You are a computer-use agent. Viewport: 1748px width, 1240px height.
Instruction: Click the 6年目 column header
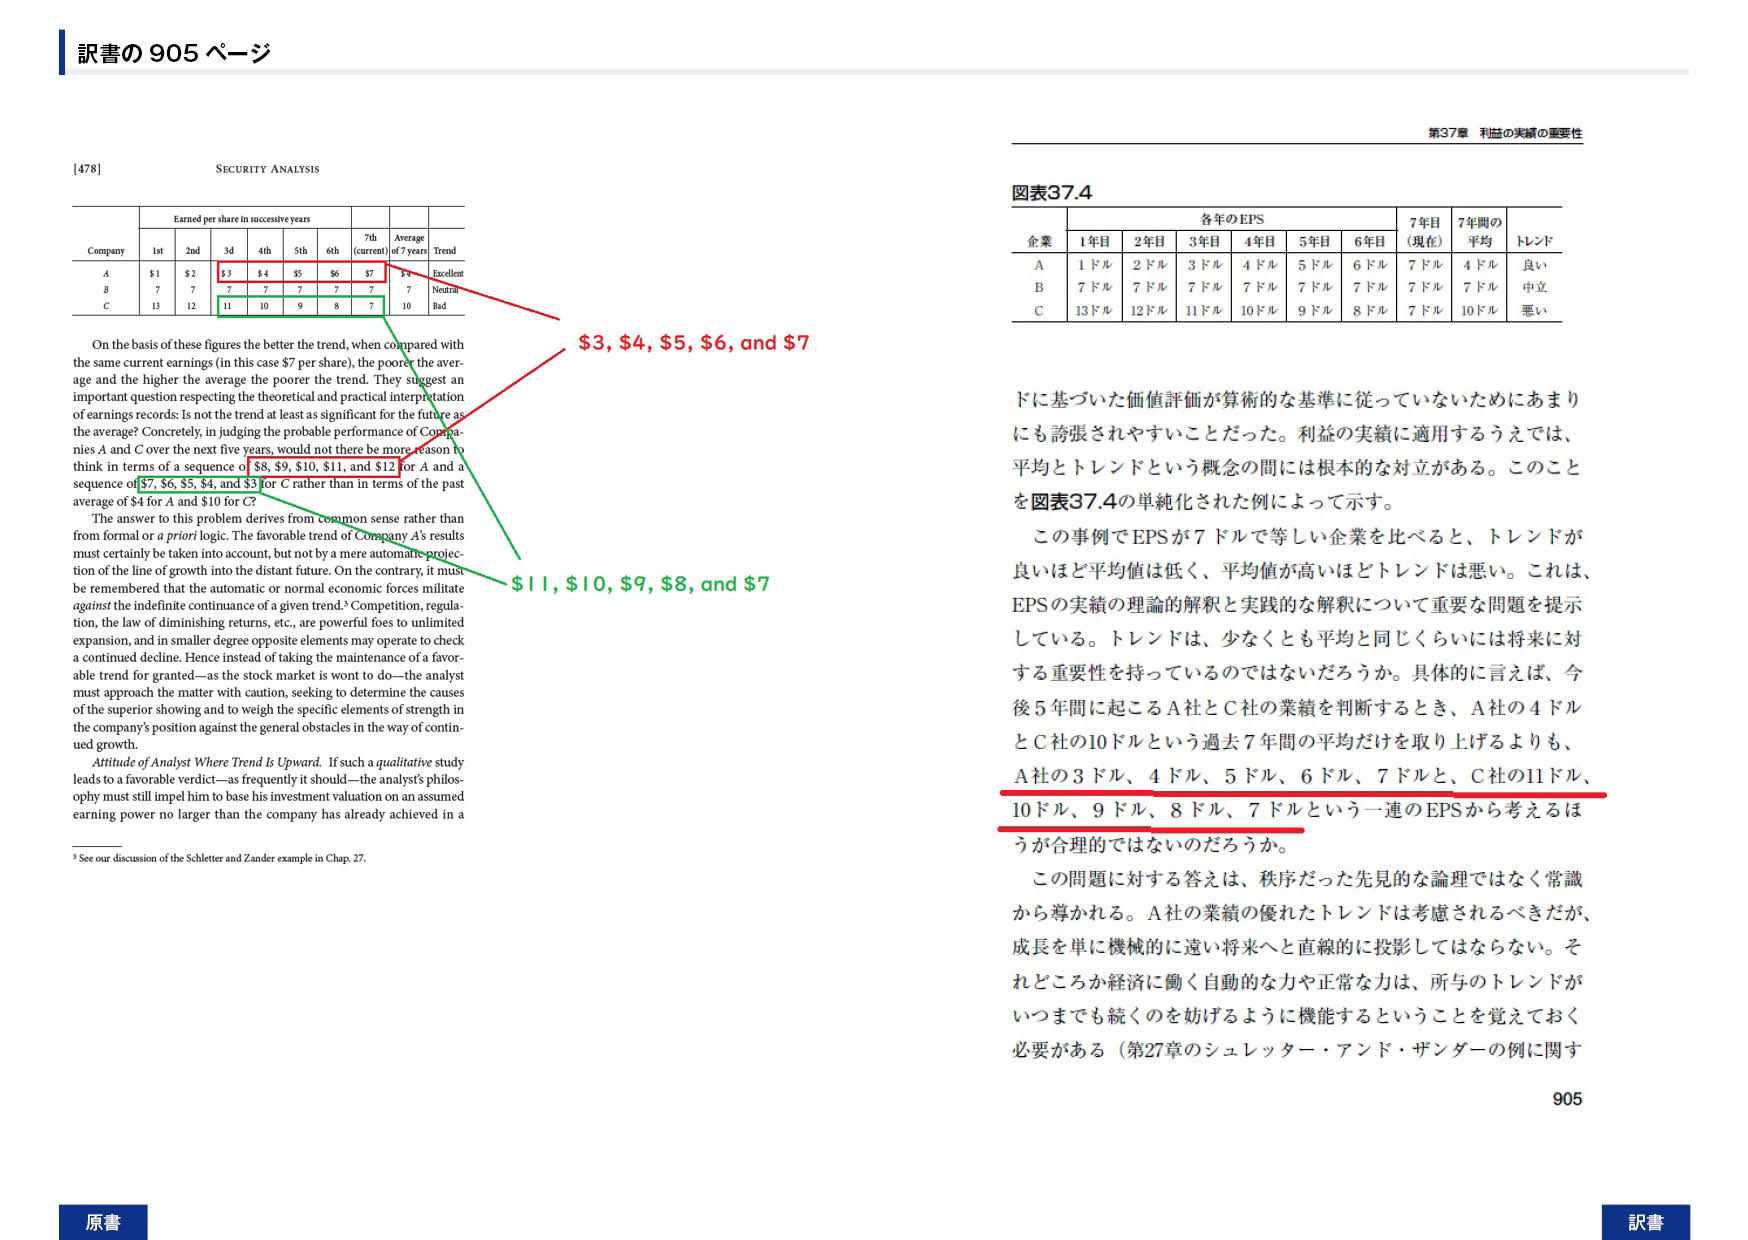(x=1369, y=241)
